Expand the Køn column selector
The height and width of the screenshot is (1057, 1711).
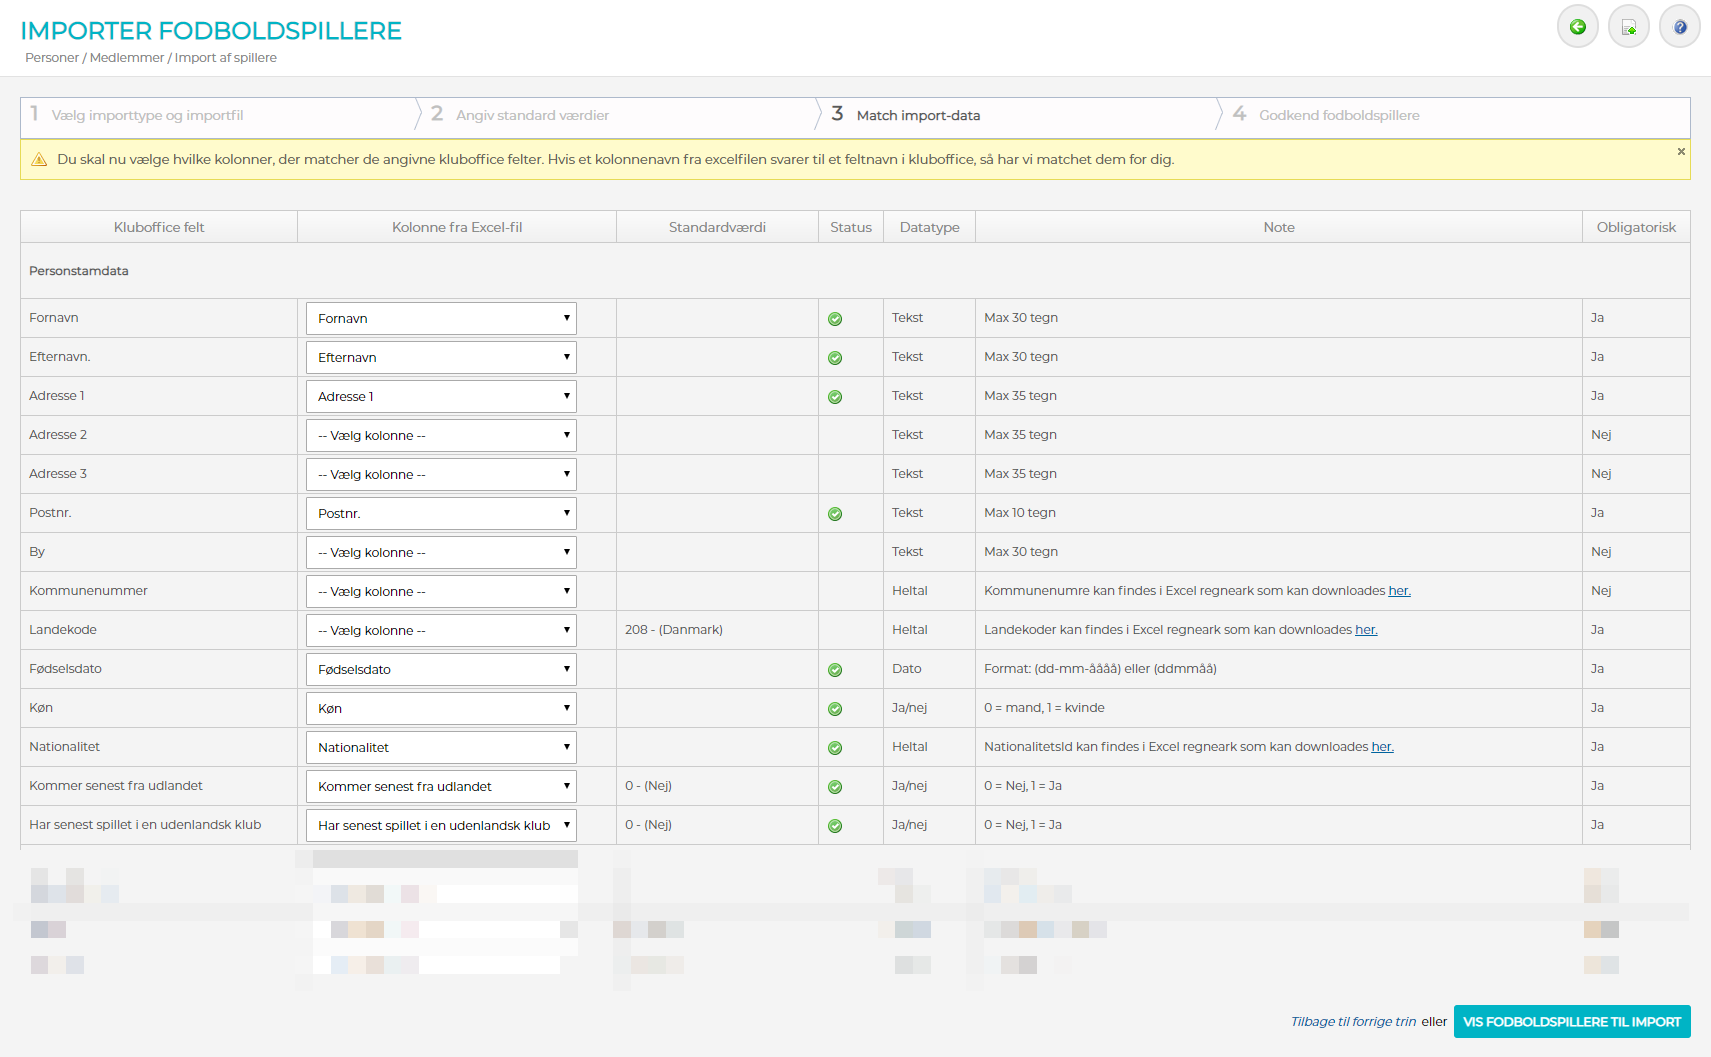click(x=441, y=709)
